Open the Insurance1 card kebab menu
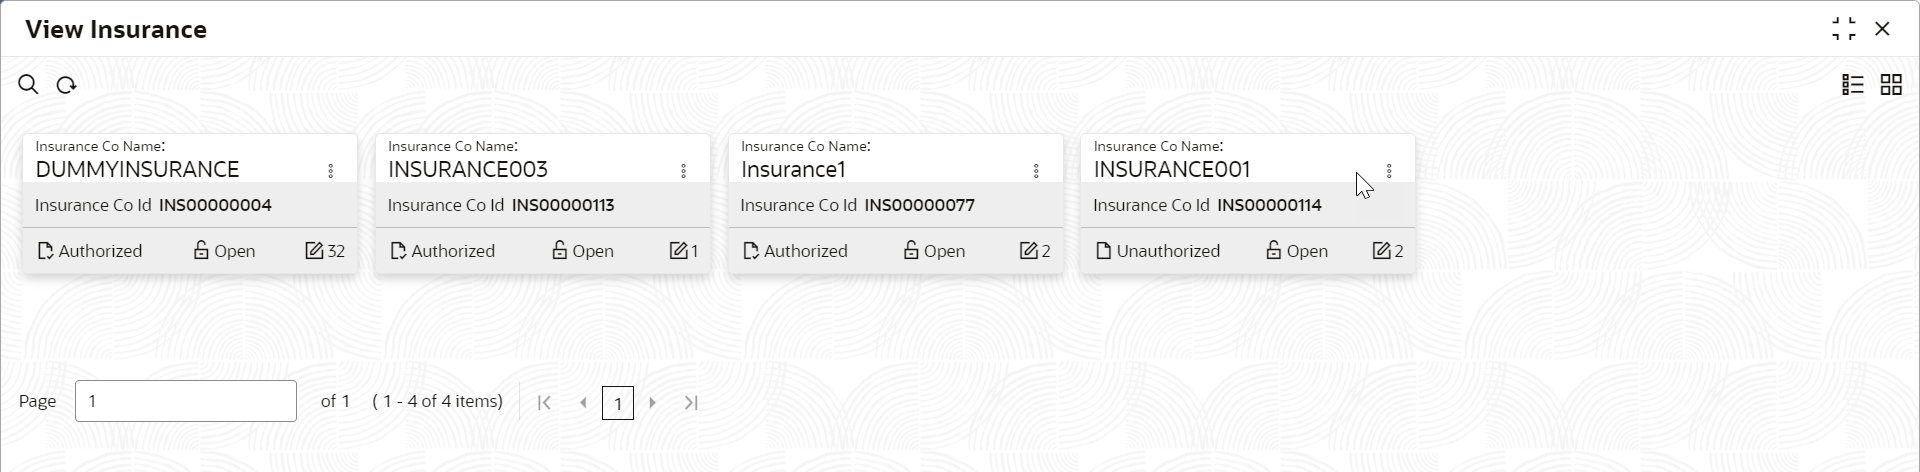Image resolution: width=1920 pixels, height=472 pixels. [1036, 171]
